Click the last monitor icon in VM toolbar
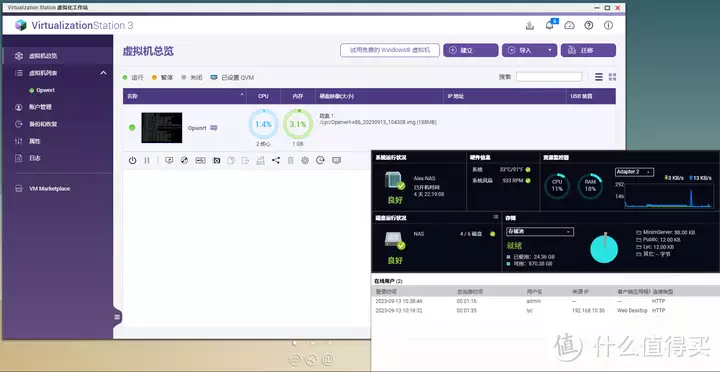This screenshot has height=372, width=720. [336, 160]
